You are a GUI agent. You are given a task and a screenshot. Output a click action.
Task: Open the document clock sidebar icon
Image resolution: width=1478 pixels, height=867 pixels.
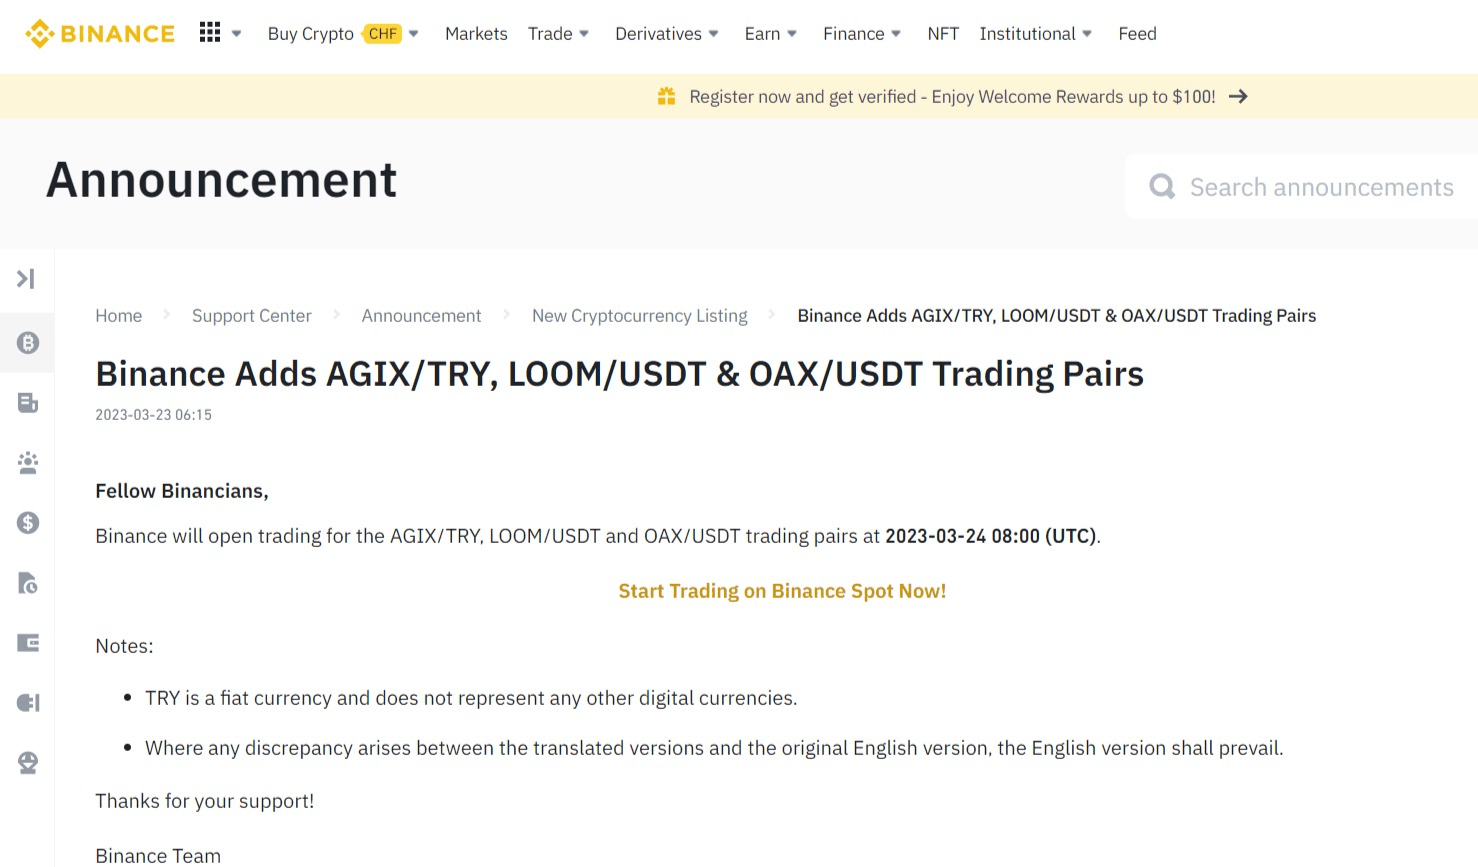click(x=28, y=583)
